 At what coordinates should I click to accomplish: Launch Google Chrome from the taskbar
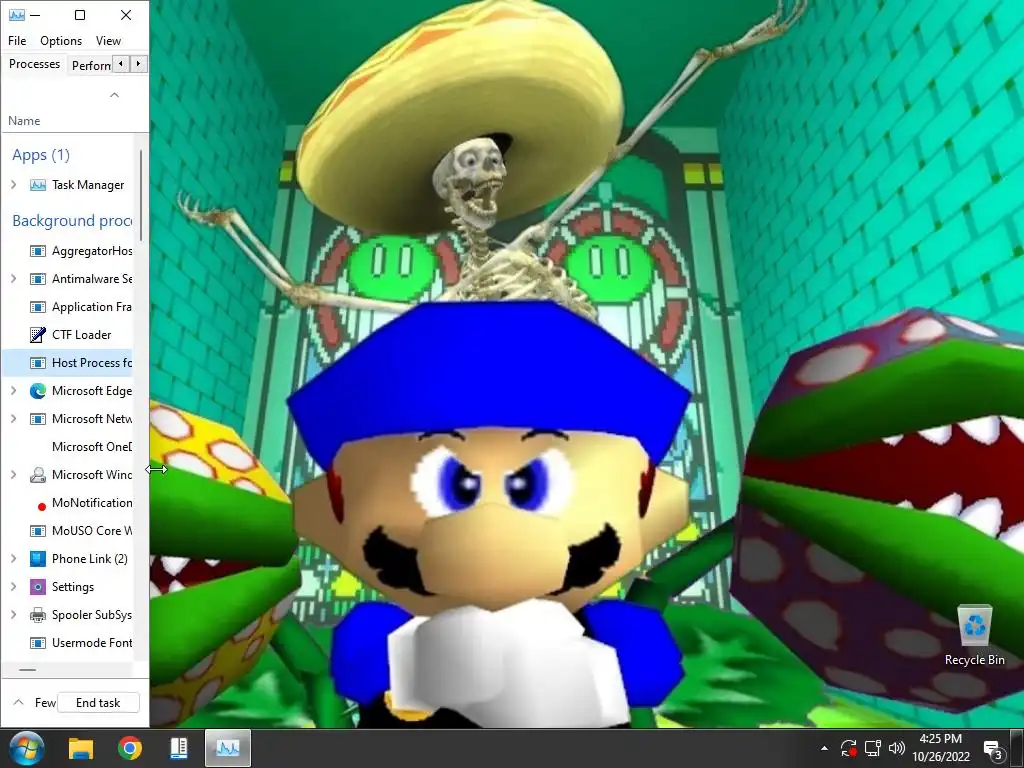130,748
